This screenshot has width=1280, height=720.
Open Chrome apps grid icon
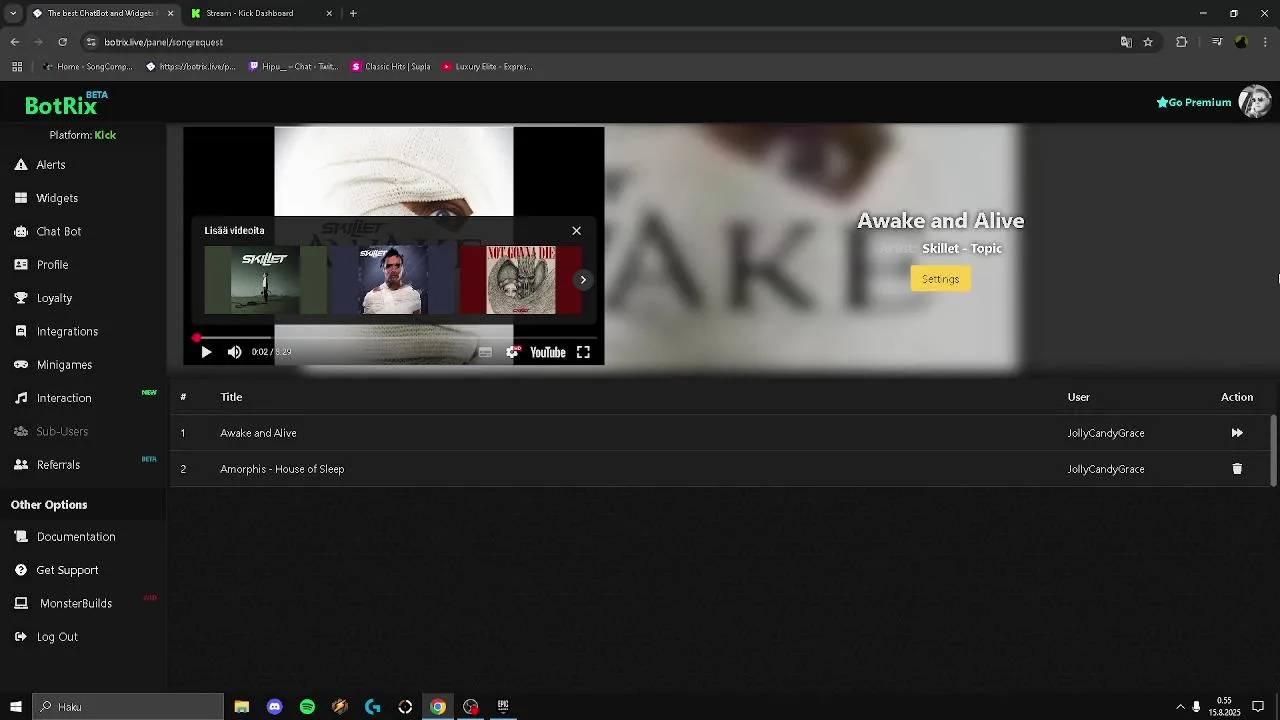click(x=17, y=67)
